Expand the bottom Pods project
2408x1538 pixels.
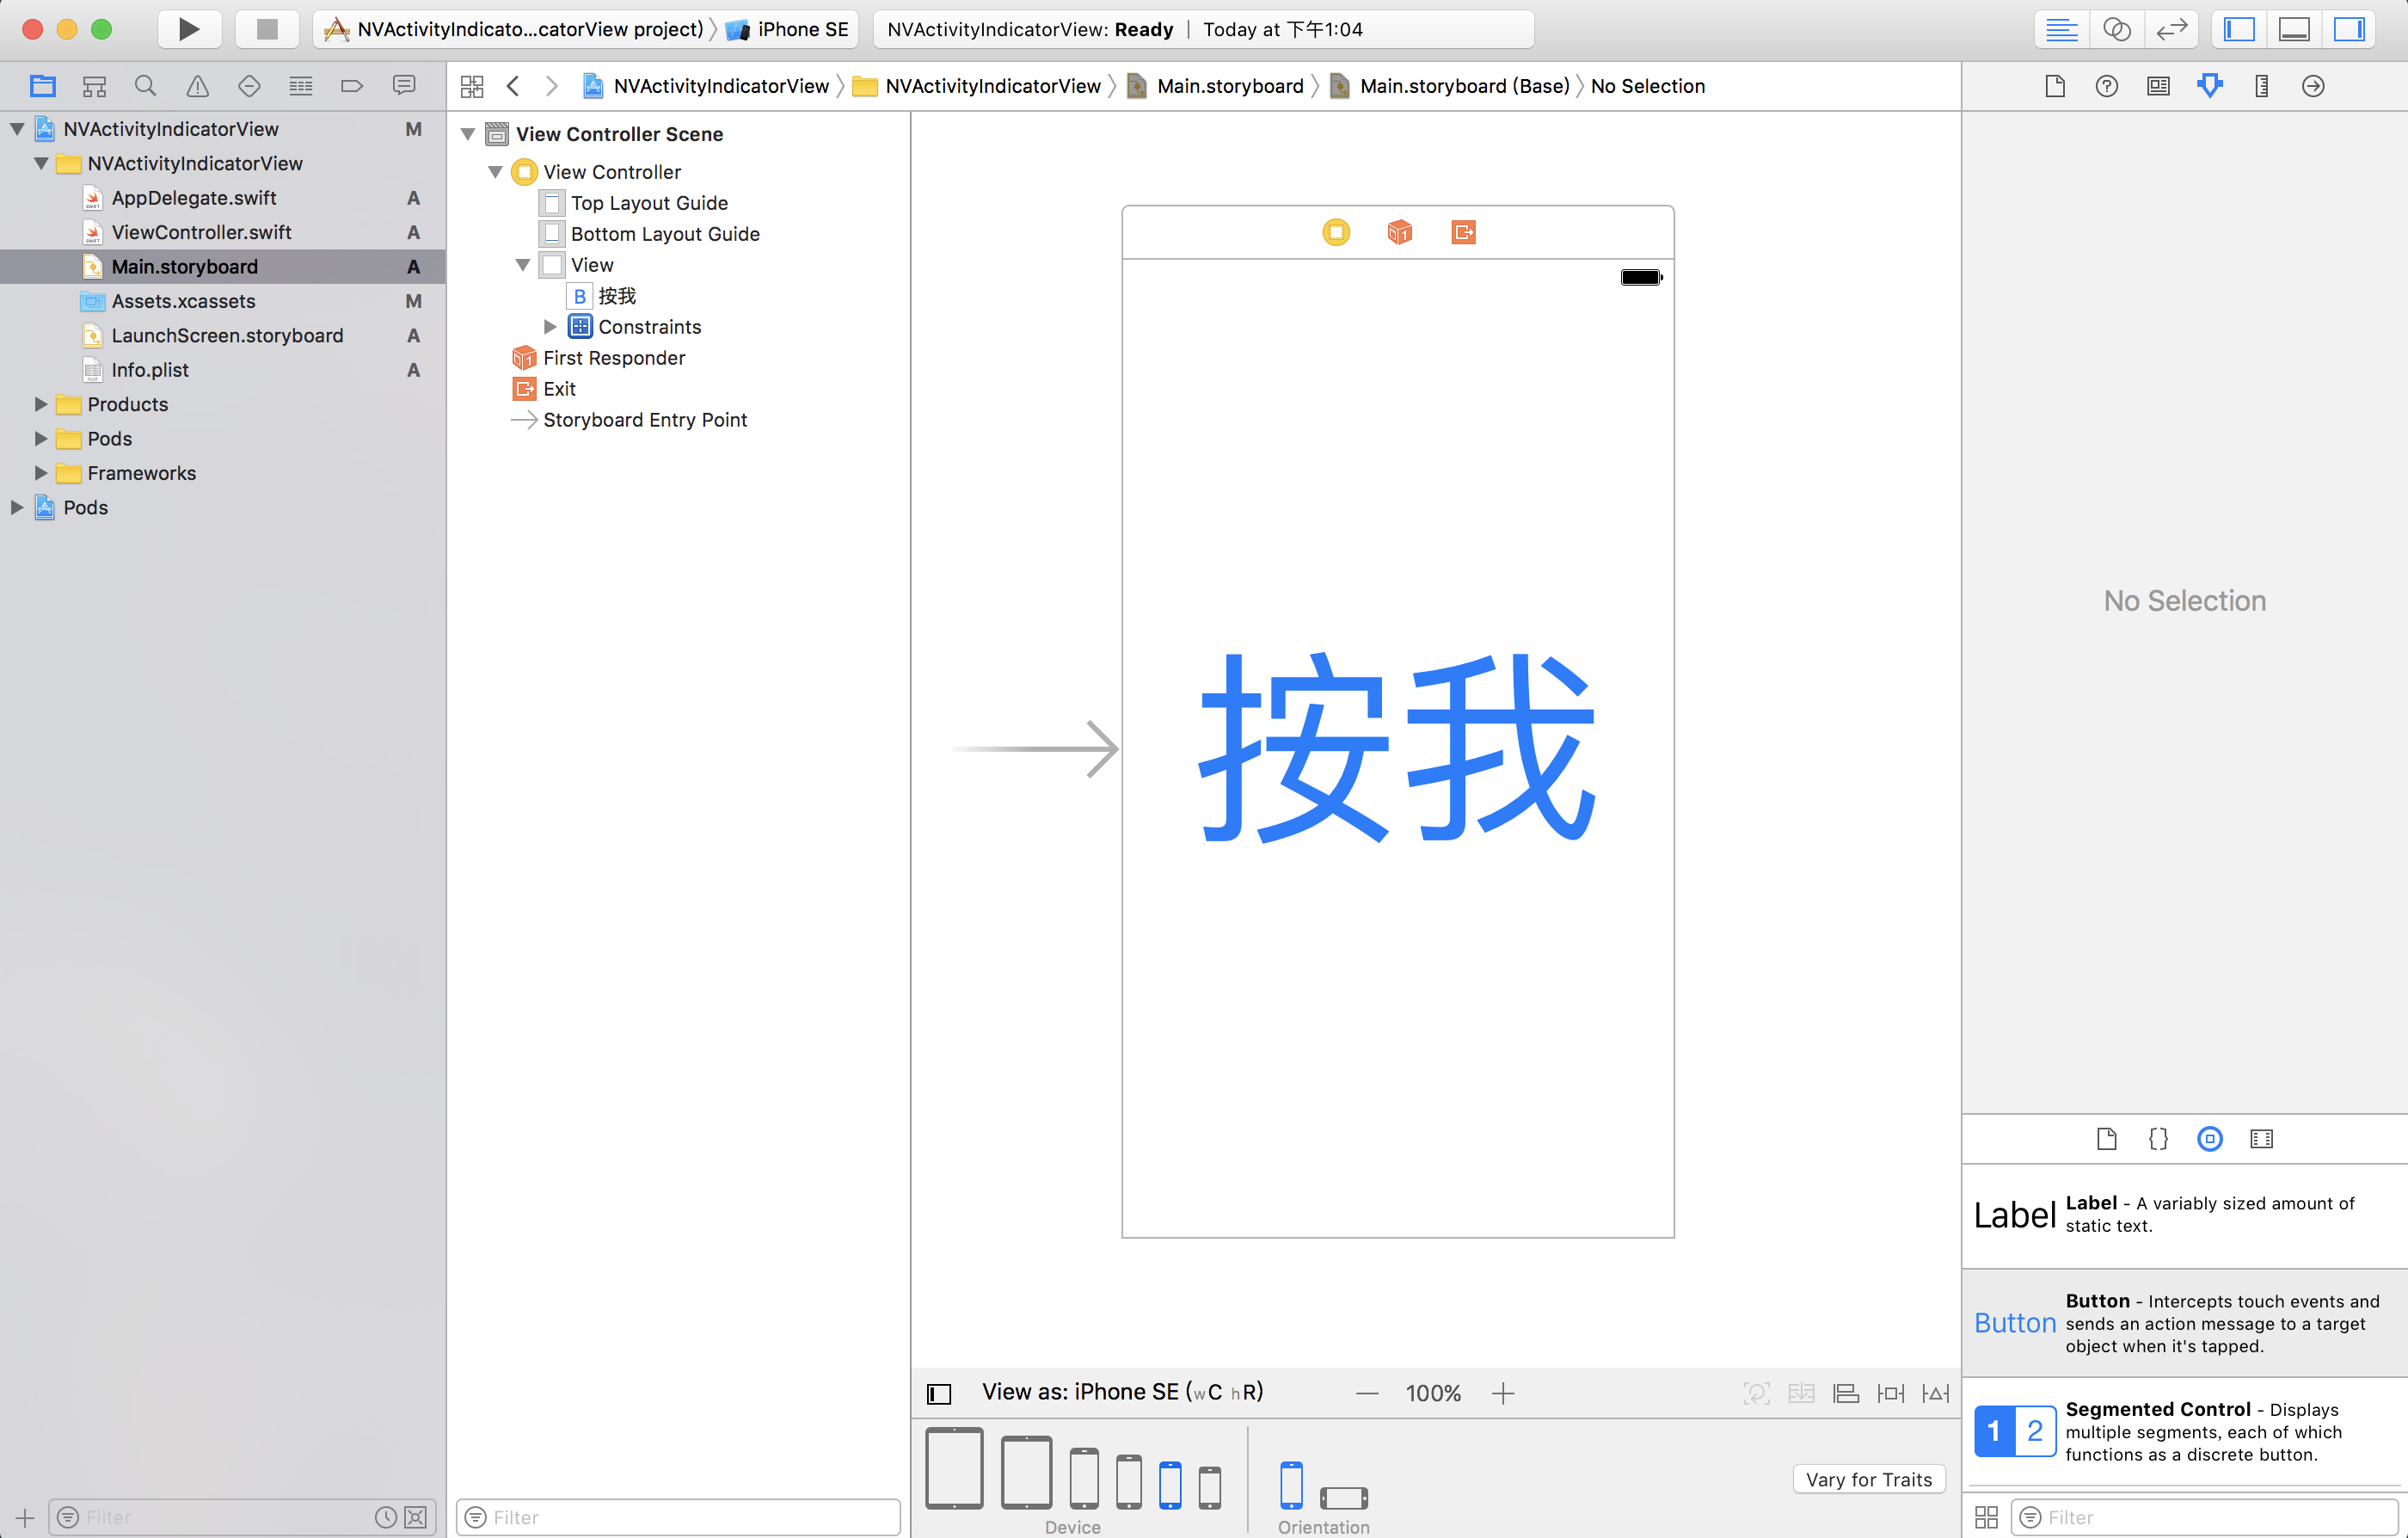[17, 508]
